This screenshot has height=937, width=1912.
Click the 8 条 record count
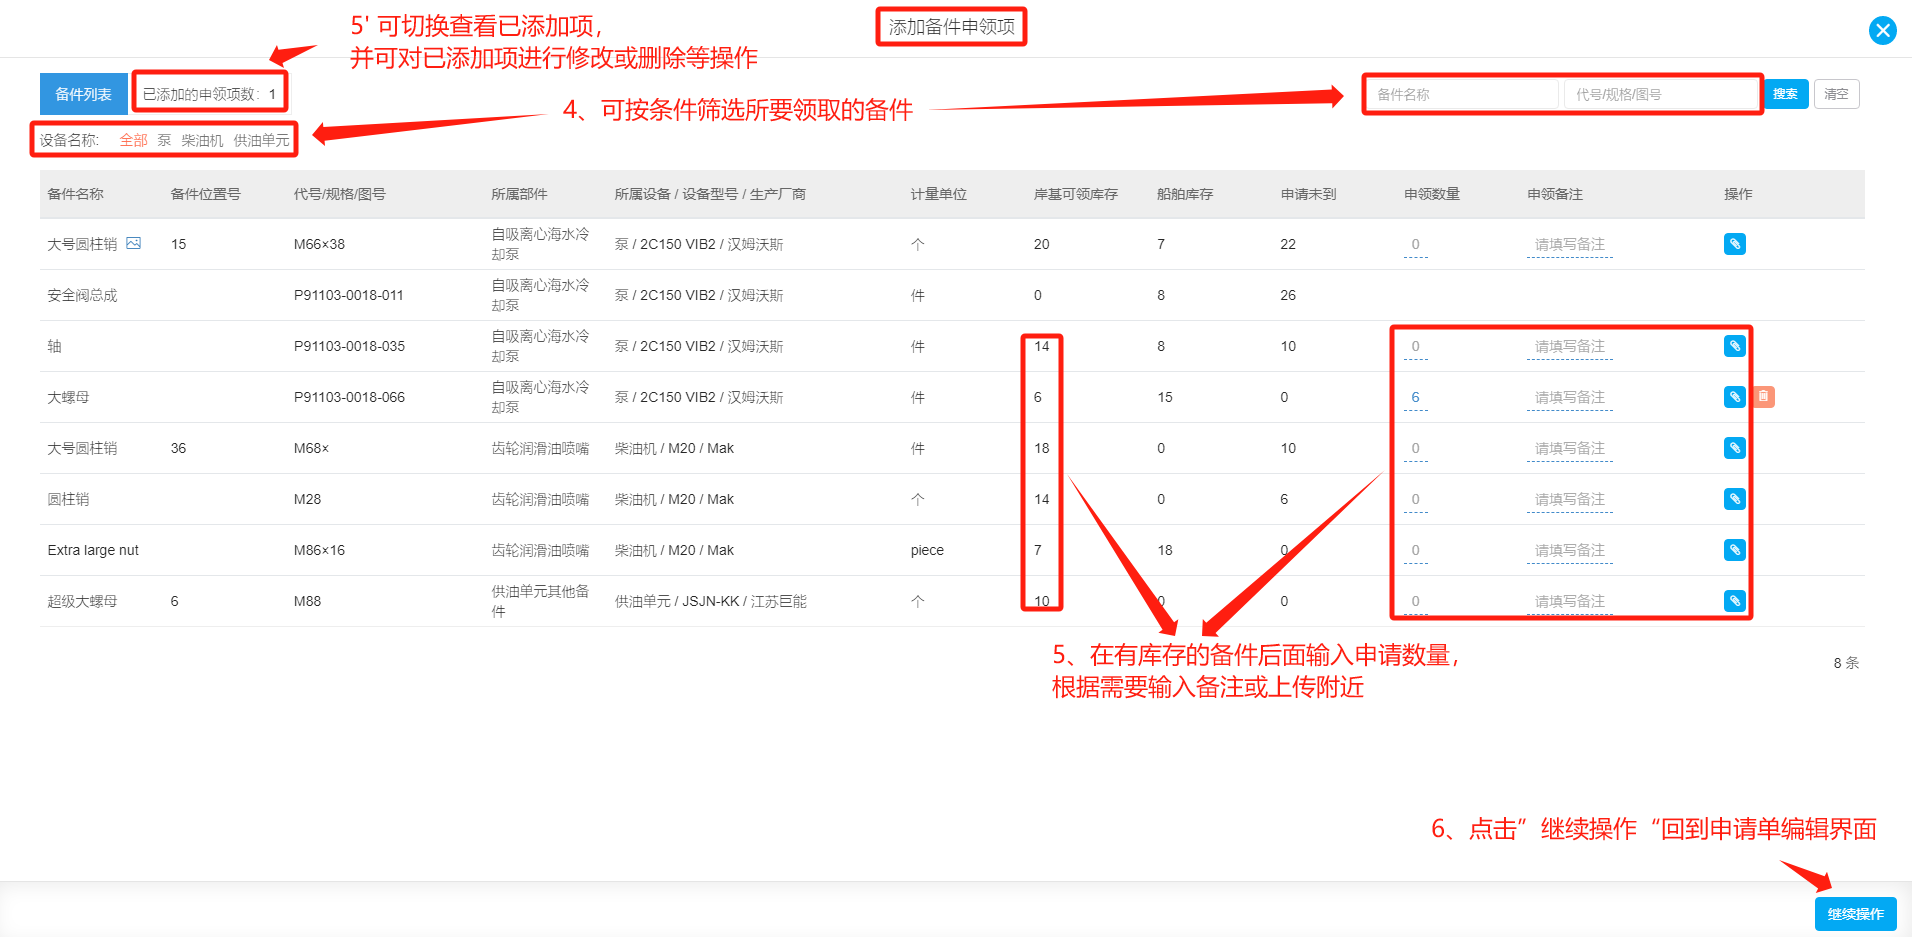tap(1846, 663)
